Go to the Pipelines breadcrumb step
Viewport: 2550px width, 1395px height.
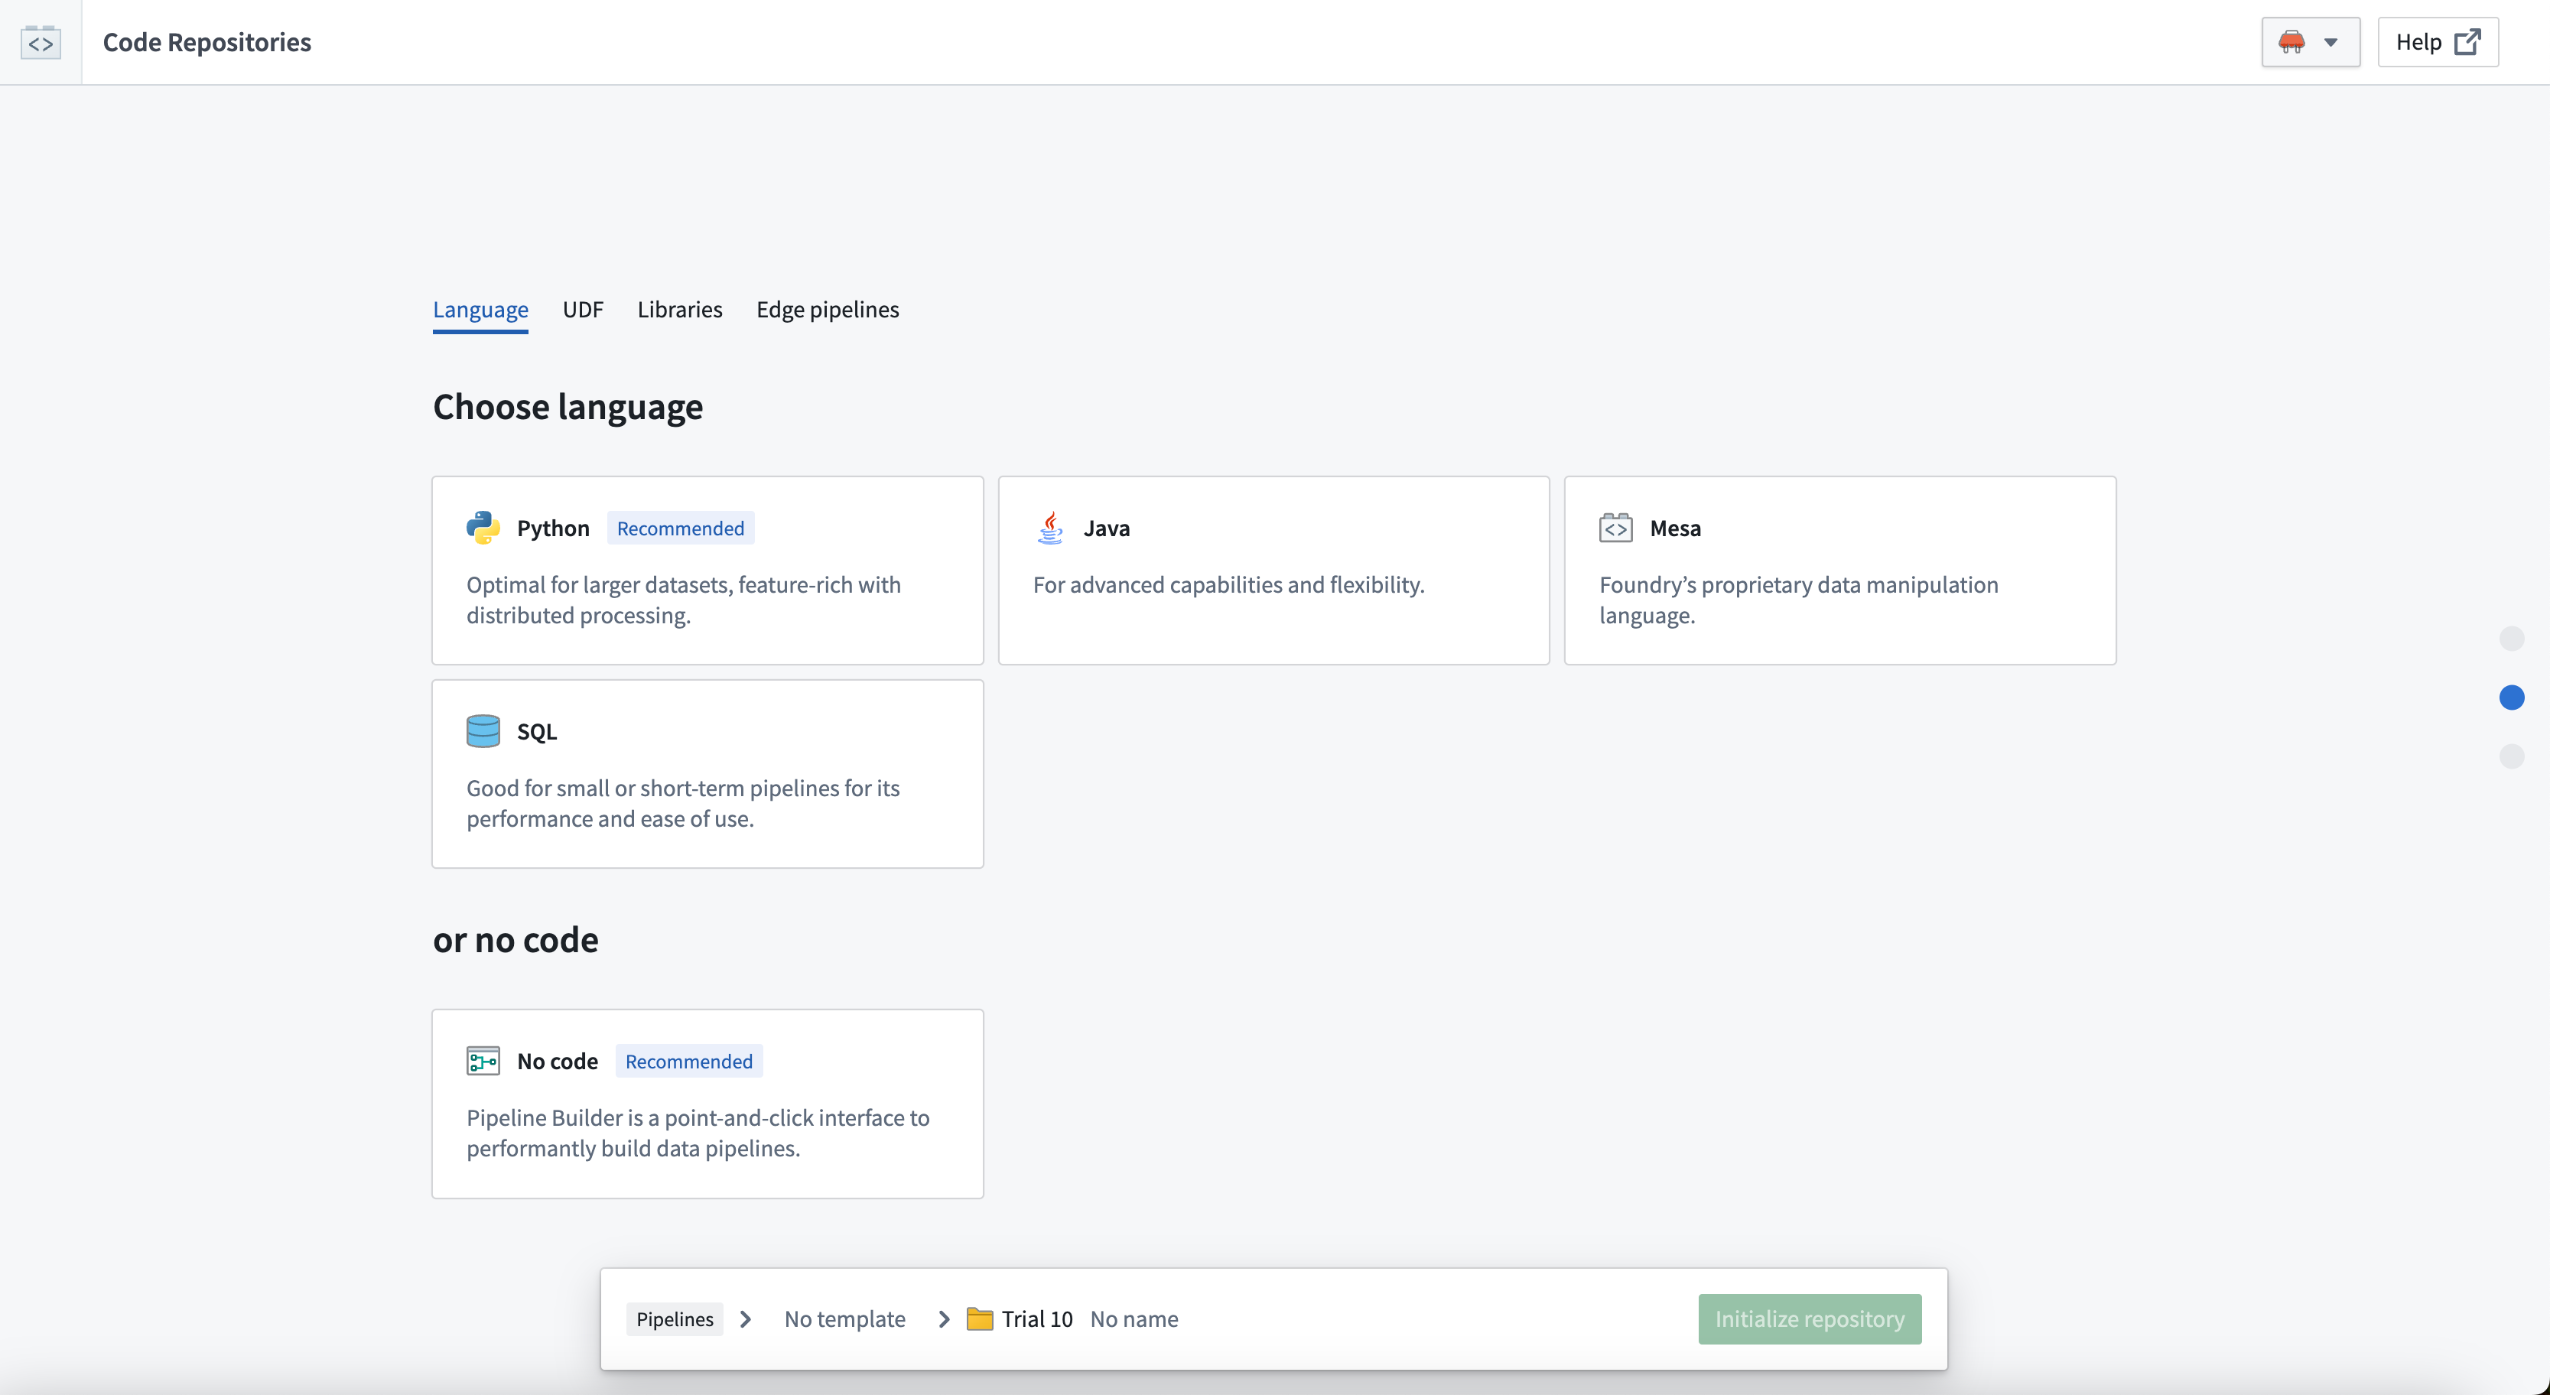pos(675,1319)
